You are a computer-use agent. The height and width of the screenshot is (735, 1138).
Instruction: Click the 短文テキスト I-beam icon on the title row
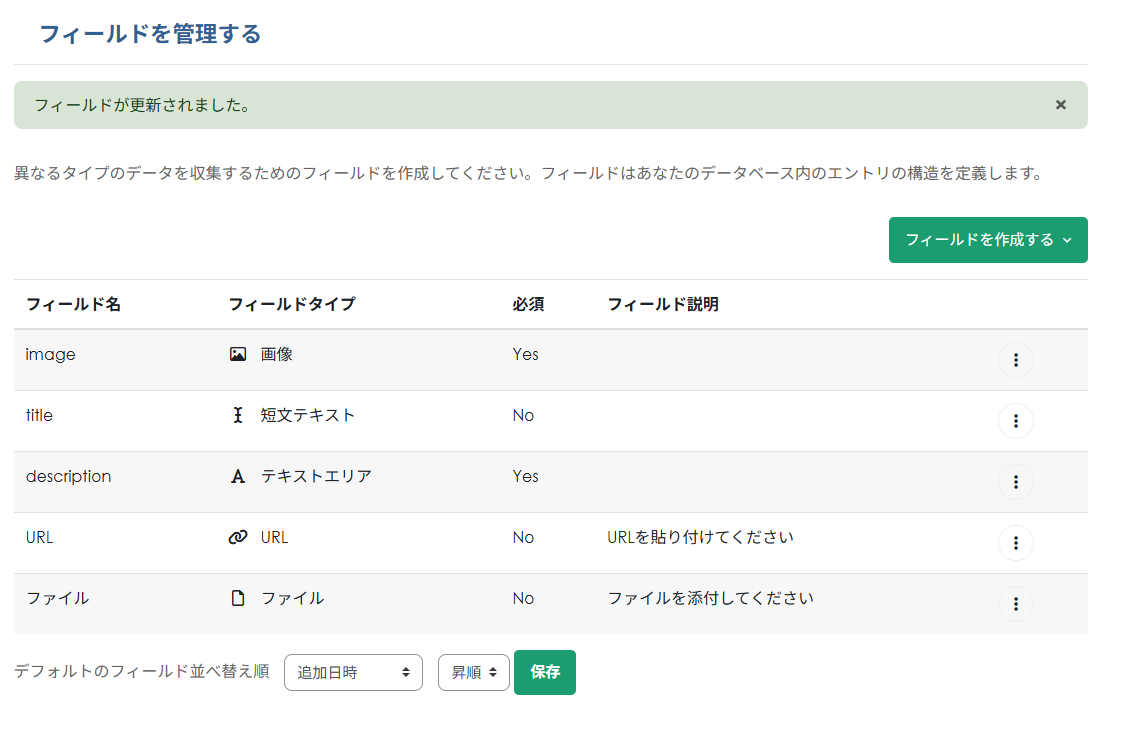click(x=237, y=415)
